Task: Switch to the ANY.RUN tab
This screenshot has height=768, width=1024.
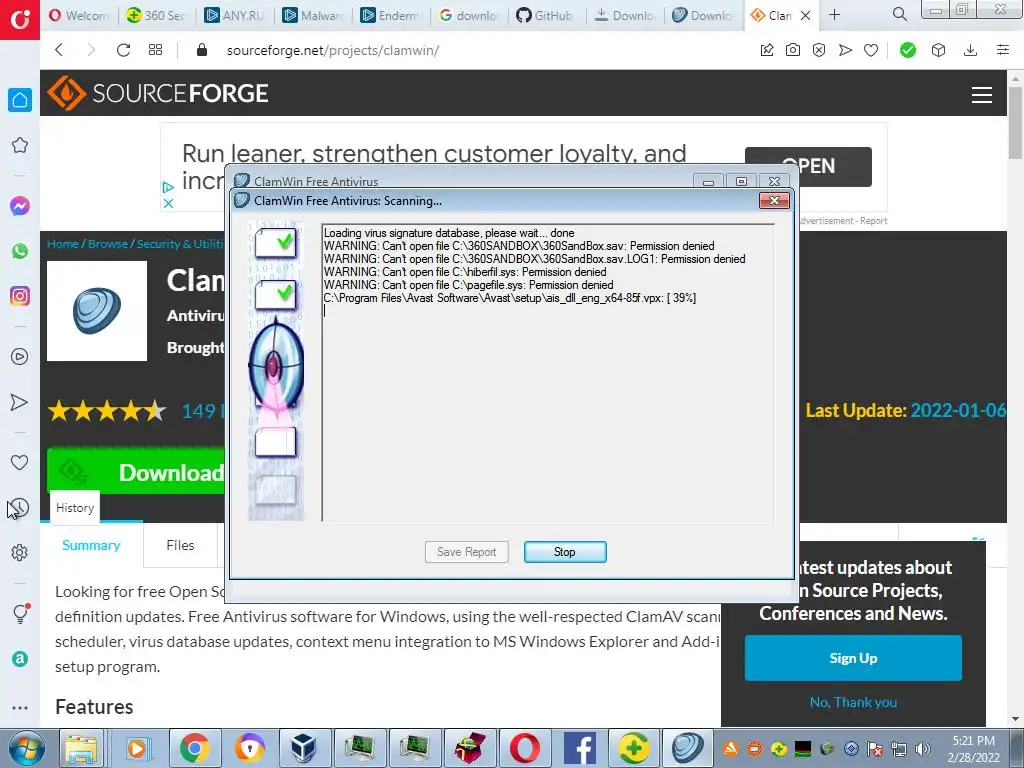Action: click(234, 15)
